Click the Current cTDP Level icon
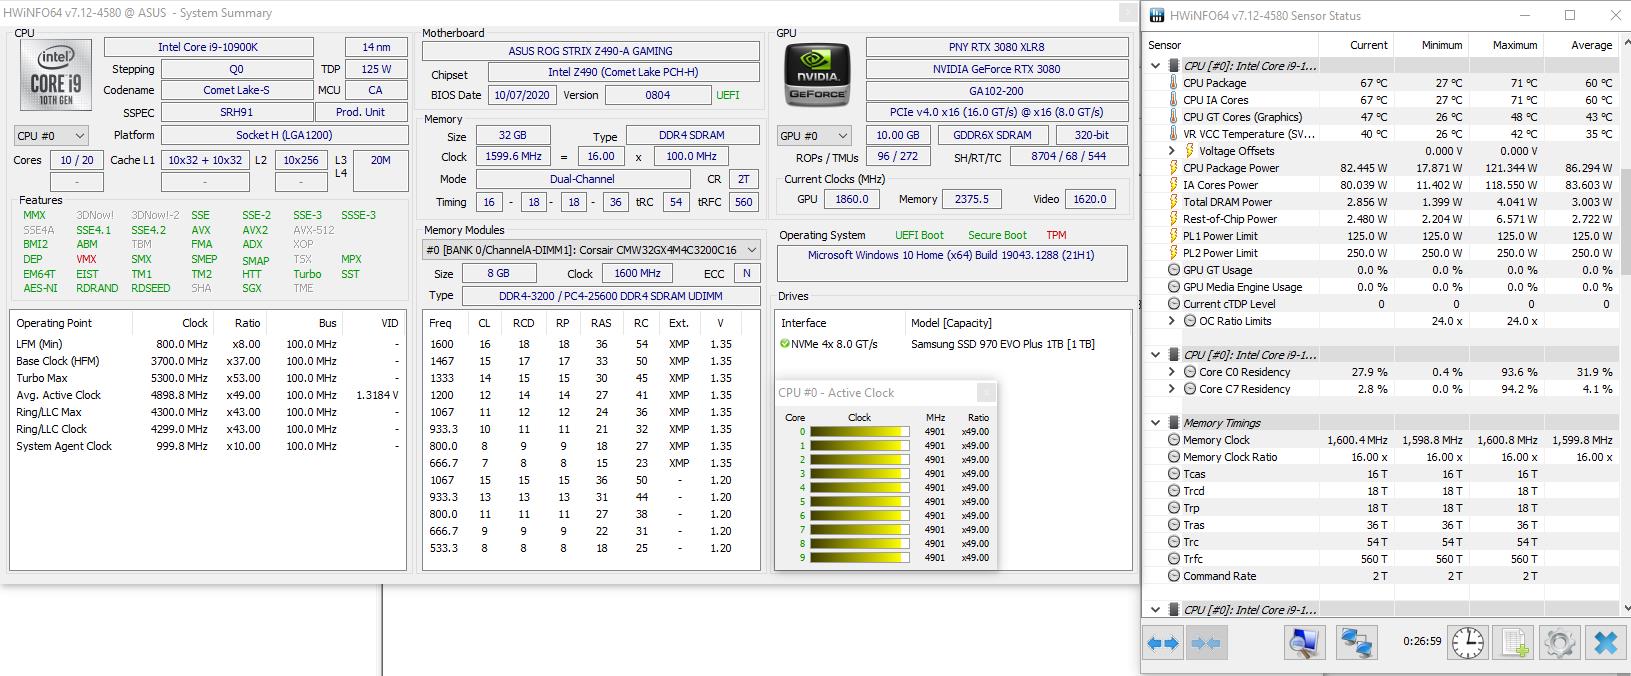1631x676 pixels. pyautogui.click(x=1174, y=304)
